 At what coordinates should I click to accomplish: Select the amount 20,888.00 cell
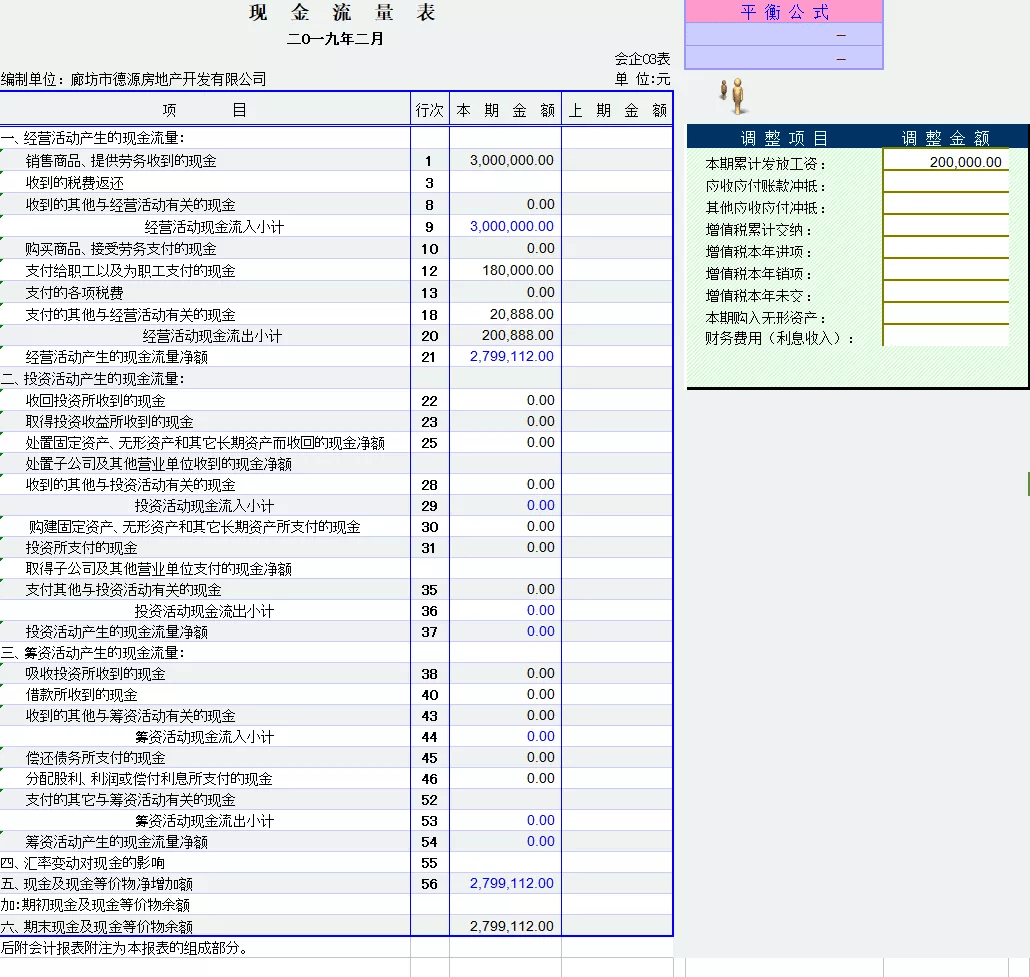505,314
